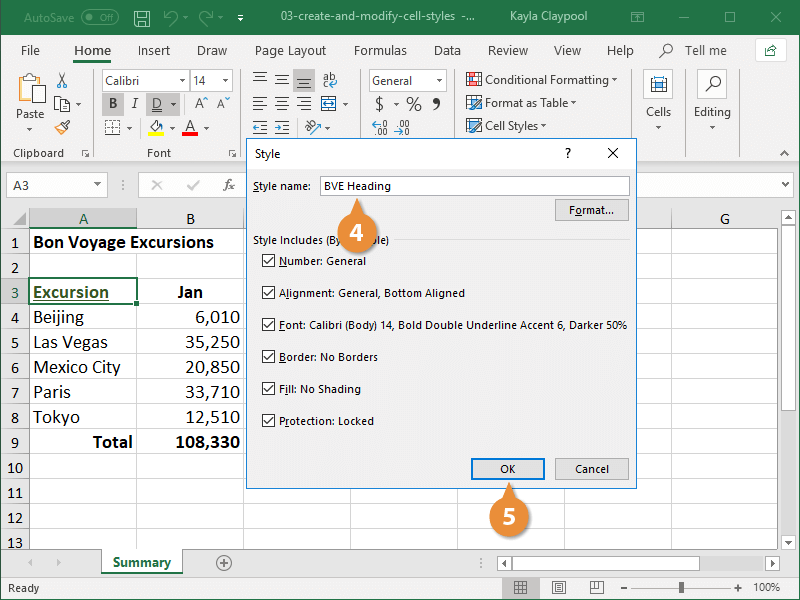Select the Italic formatting icon
The image size is (800, 600).
pyautogui.click(x=135, y=103)
